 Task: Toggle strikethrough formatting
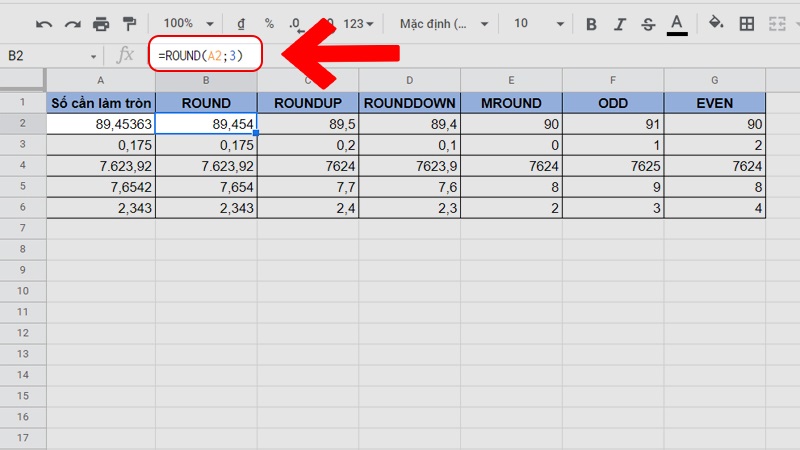tap(648, 23)
